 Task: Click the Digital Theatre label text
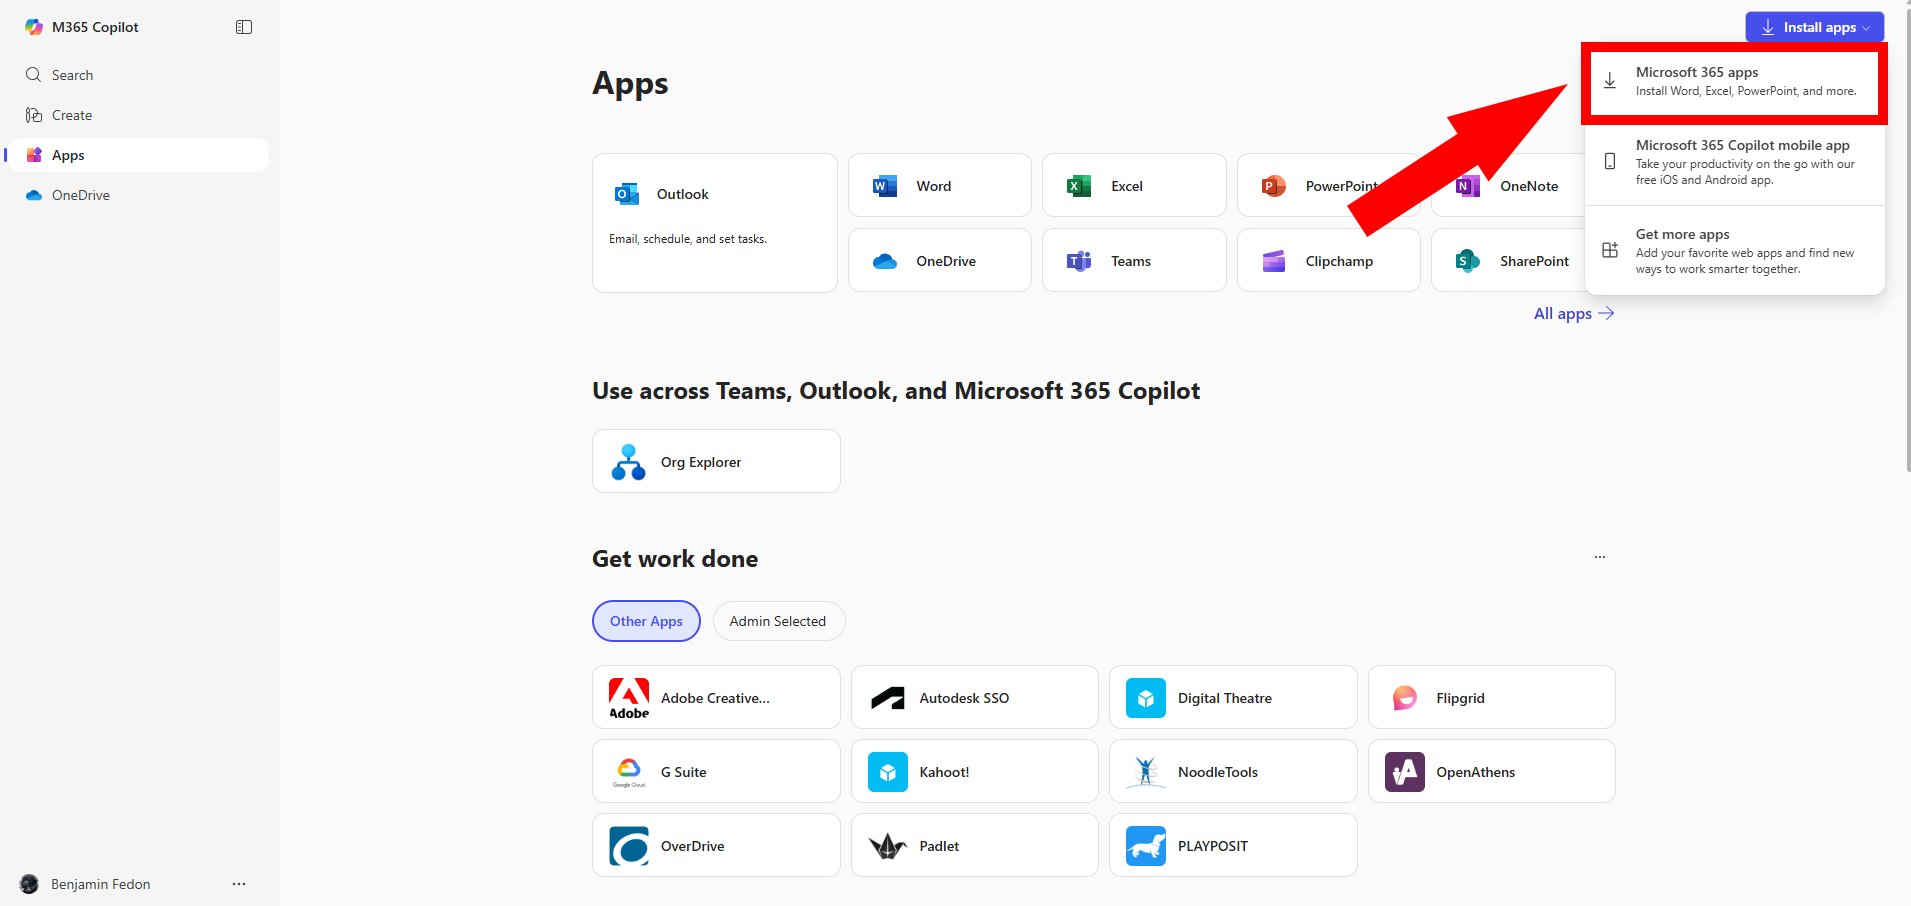[1225, 698]
